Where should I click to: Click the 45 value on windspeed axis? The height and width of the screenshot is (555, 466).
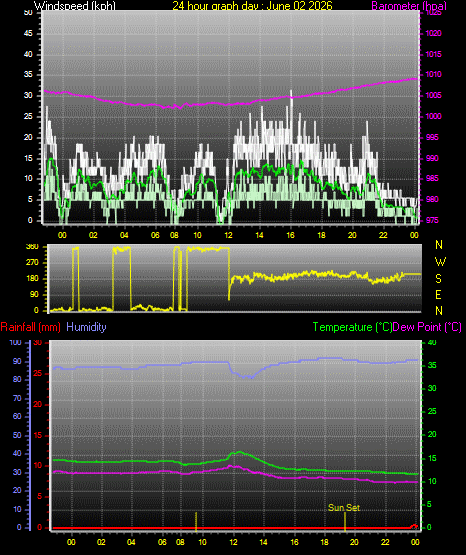pyautogui.click(x=28, y=33)
